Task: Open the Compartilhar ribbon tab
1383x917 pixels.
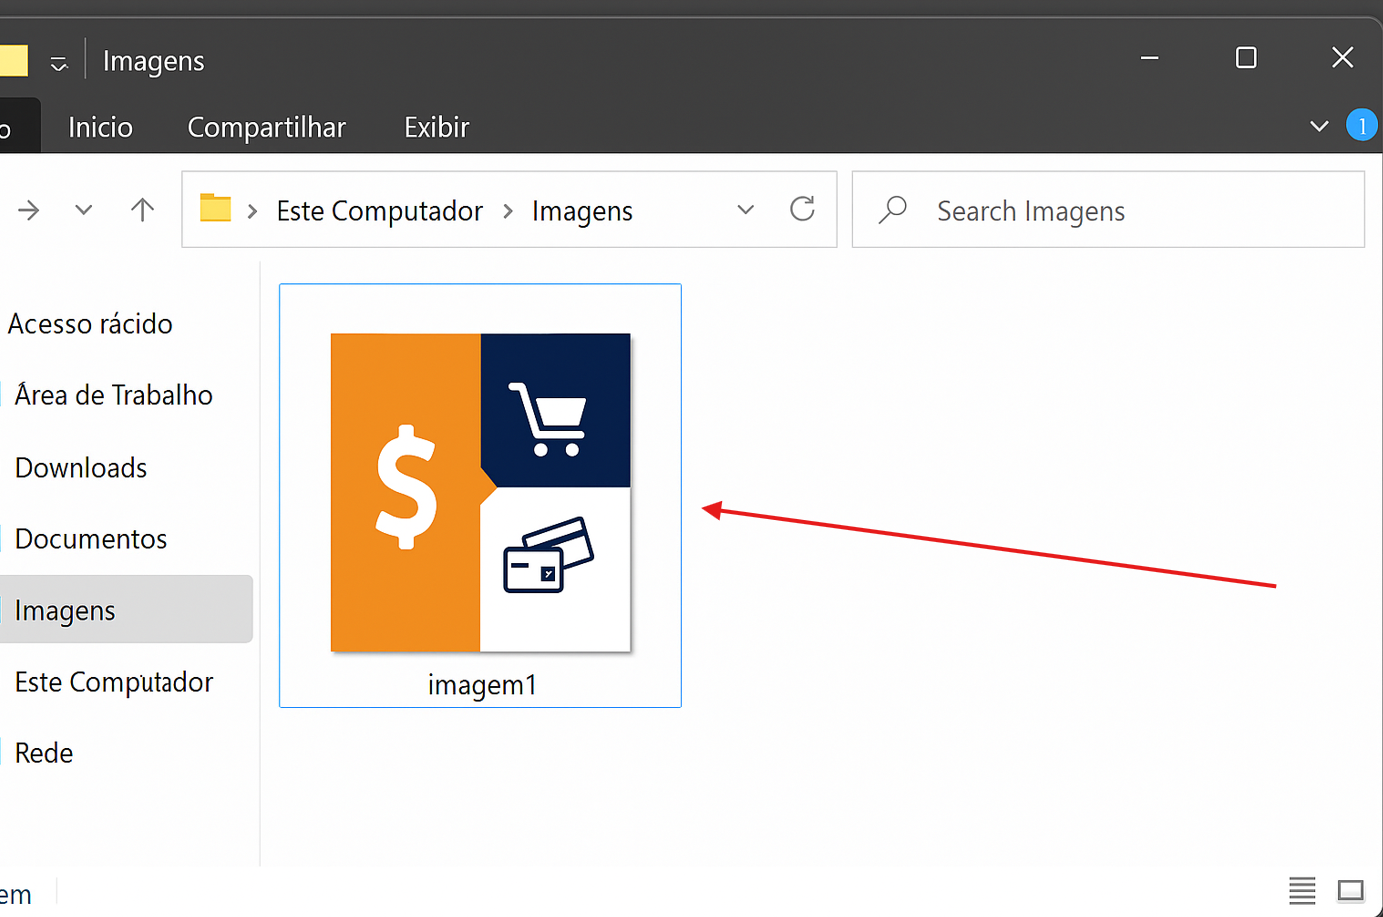Action: (266, 127)
